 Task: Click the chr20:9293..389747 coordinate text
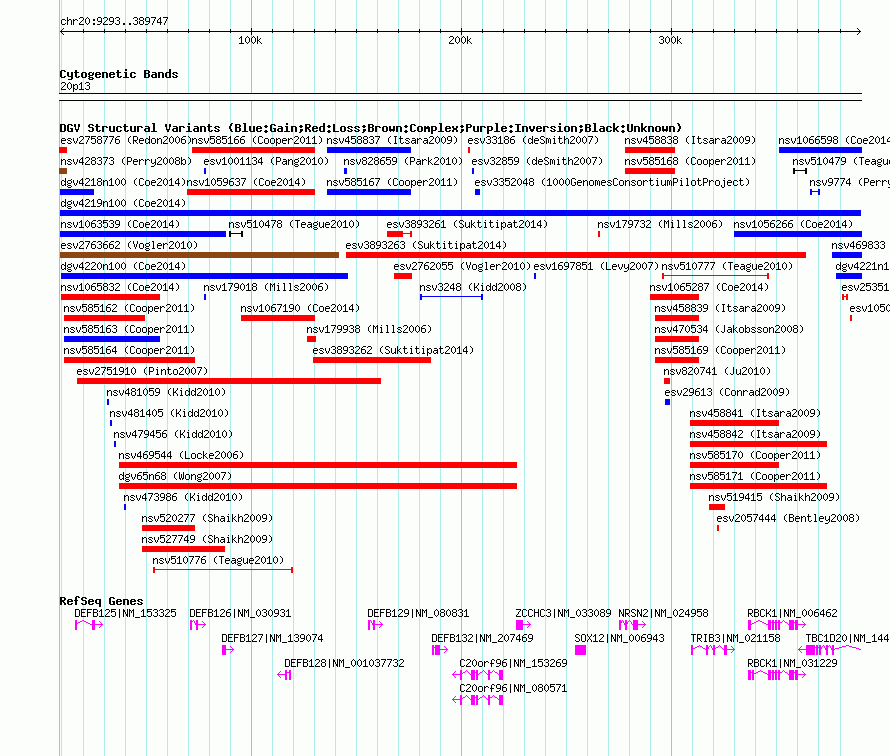114,21
